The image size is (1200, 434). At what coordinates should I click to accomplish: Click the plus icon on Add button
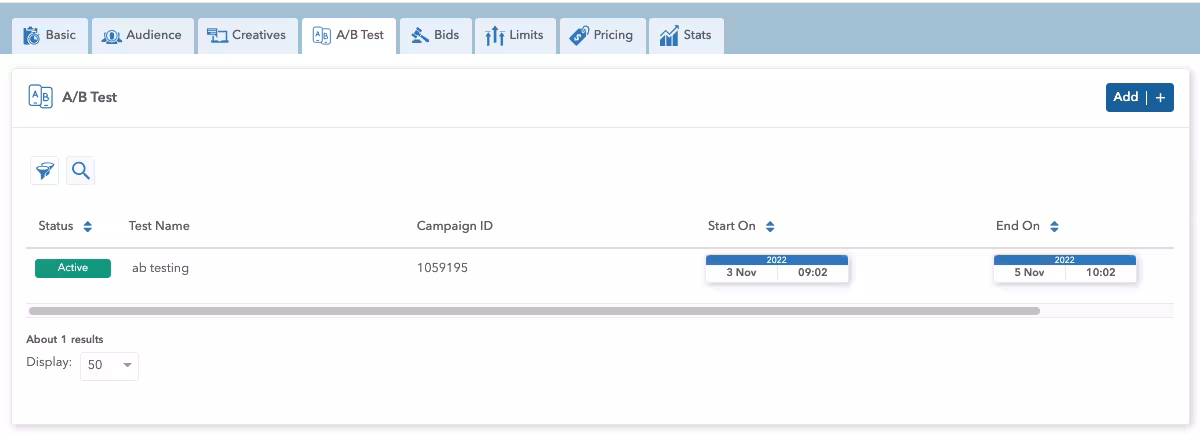1160,98
